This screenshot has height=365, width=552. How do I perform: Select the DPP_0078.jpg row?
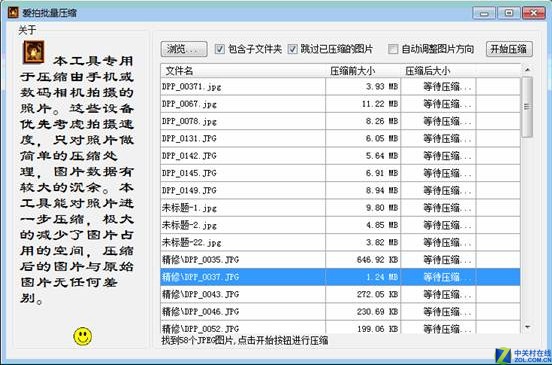pos(340,121)
